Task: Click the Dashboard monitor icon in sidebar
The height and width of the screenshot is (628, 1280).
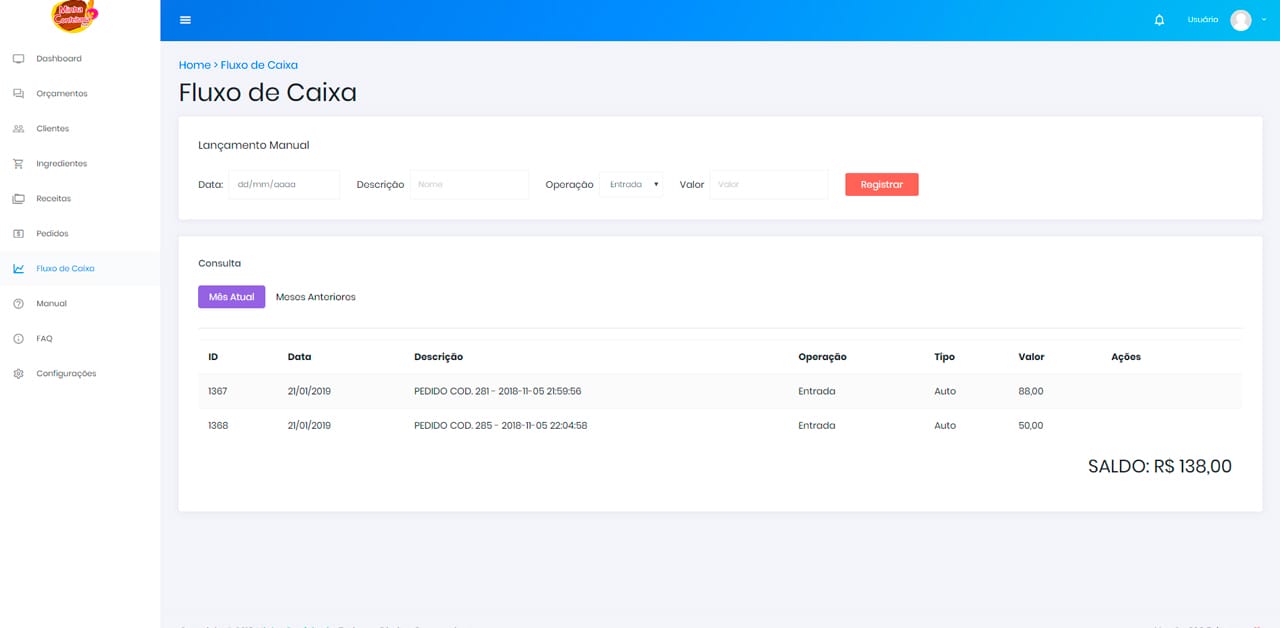Action: pos(18,59)
